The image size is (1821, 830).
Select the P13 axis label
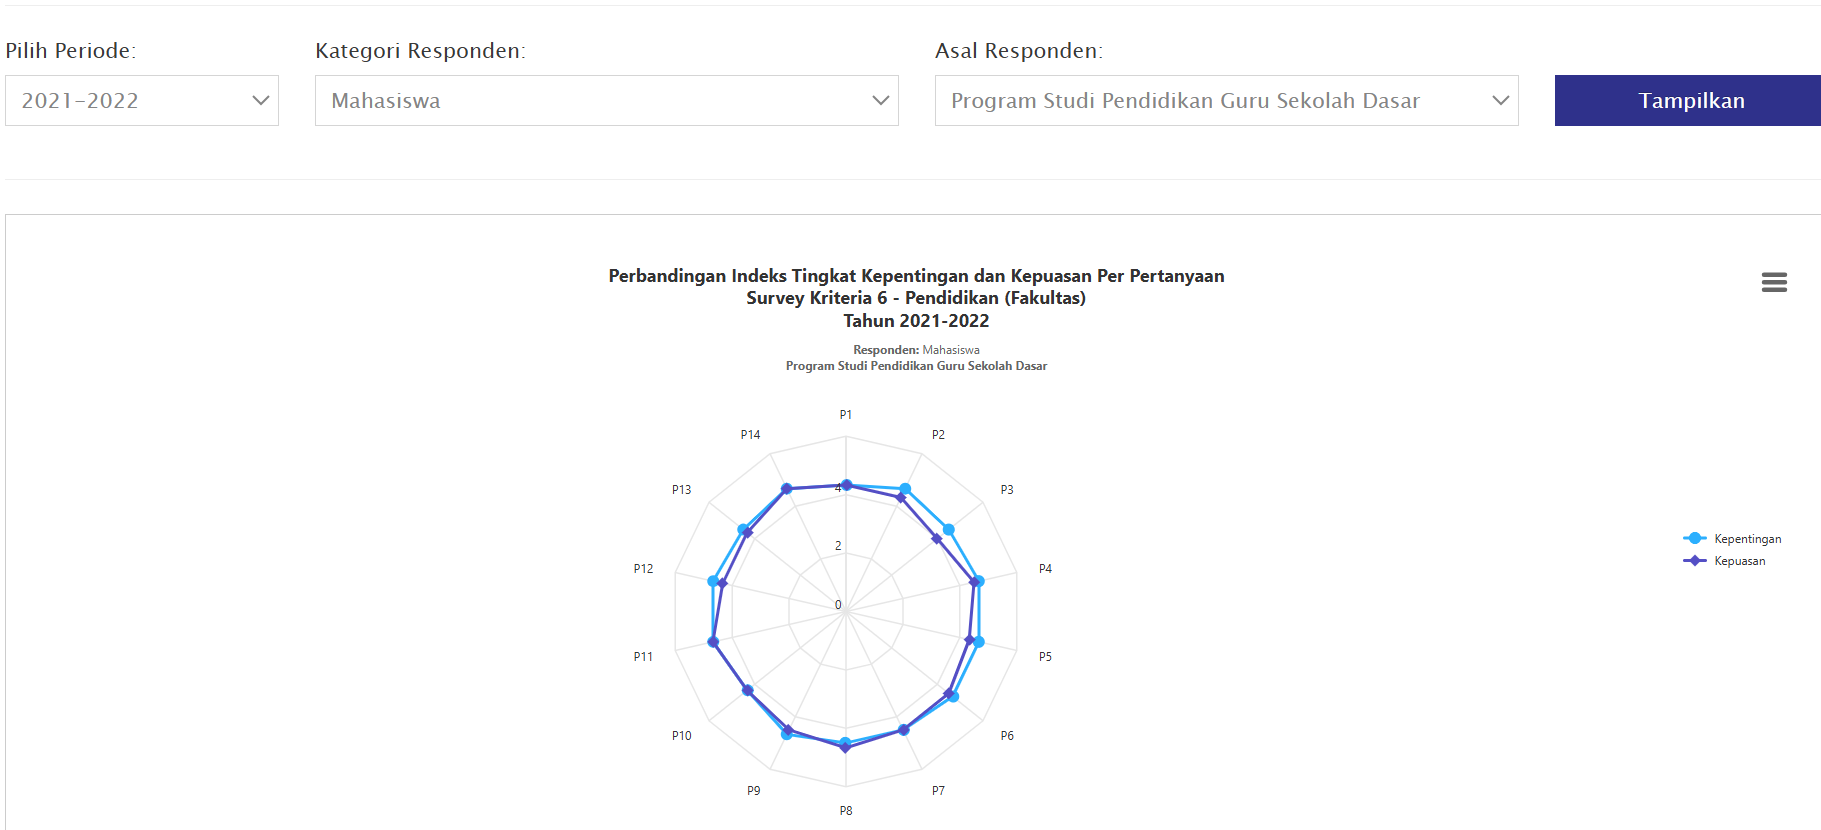[682, 489]
